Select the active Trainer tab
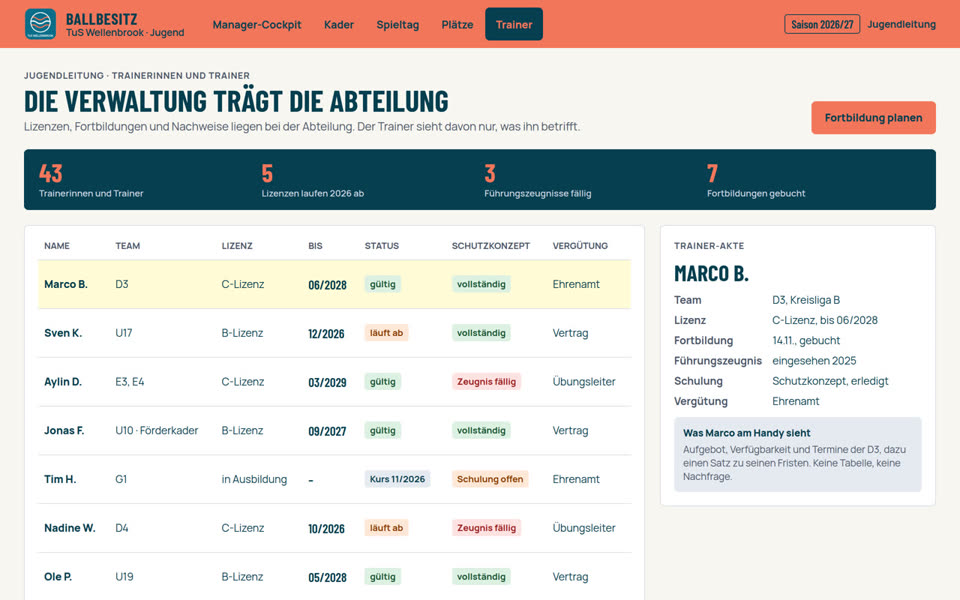Image resolution: width=960 pixels, height=600 pixels. 514,24
